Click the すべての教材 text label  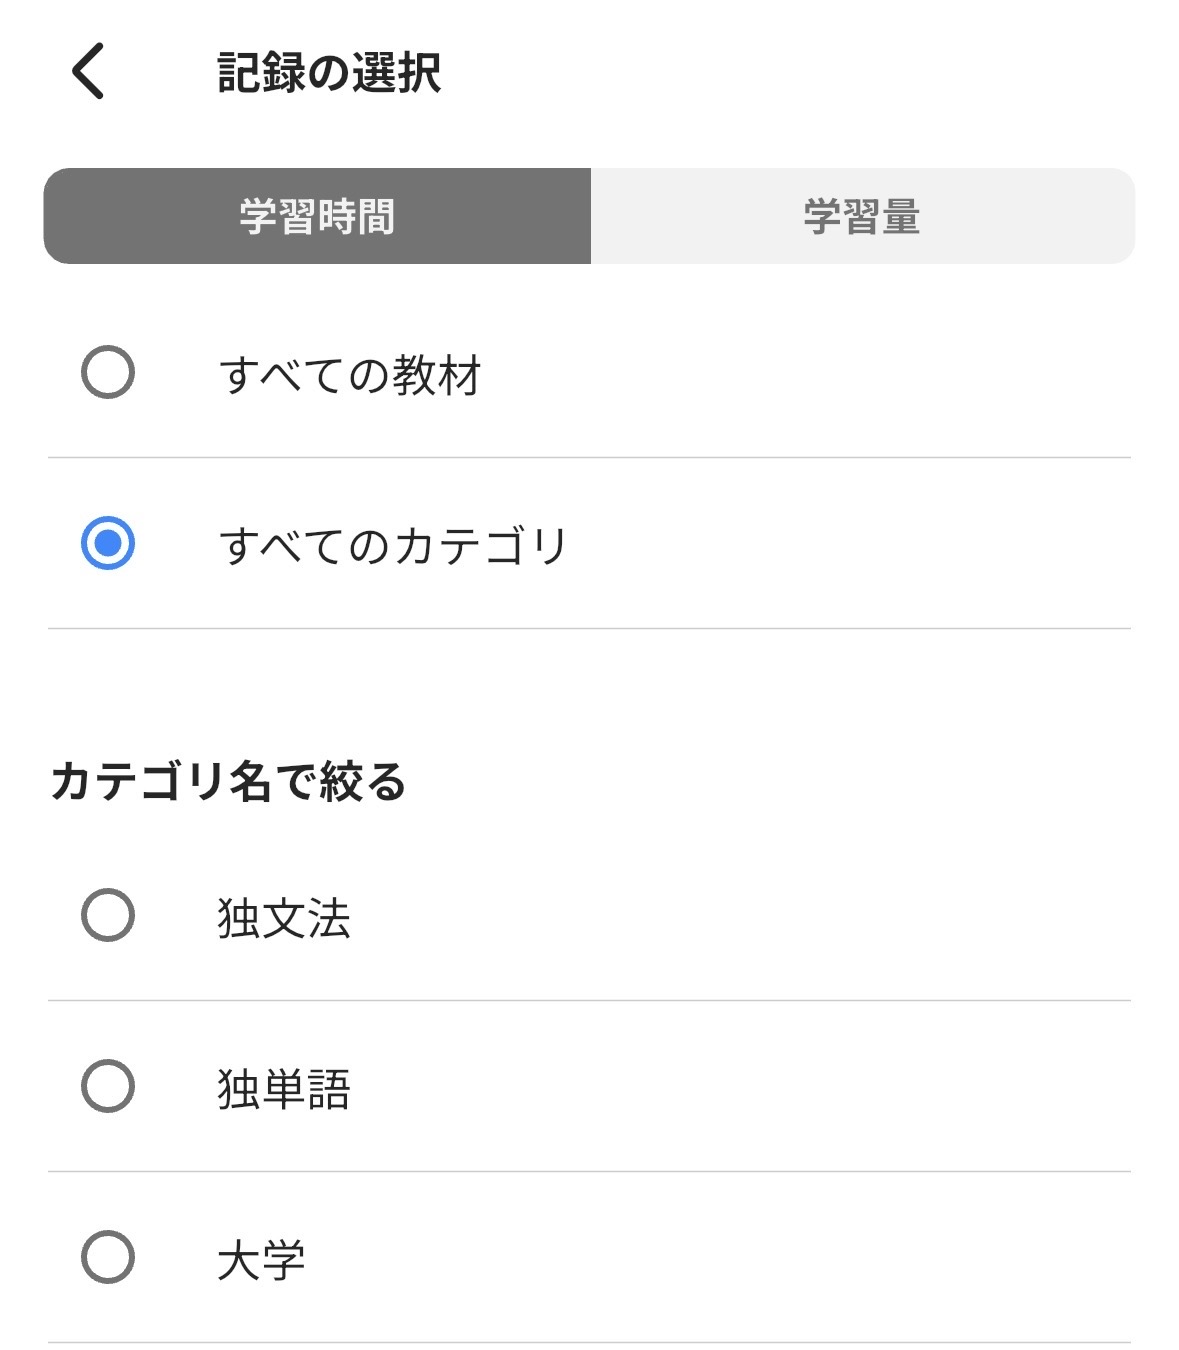coord(350,375)
